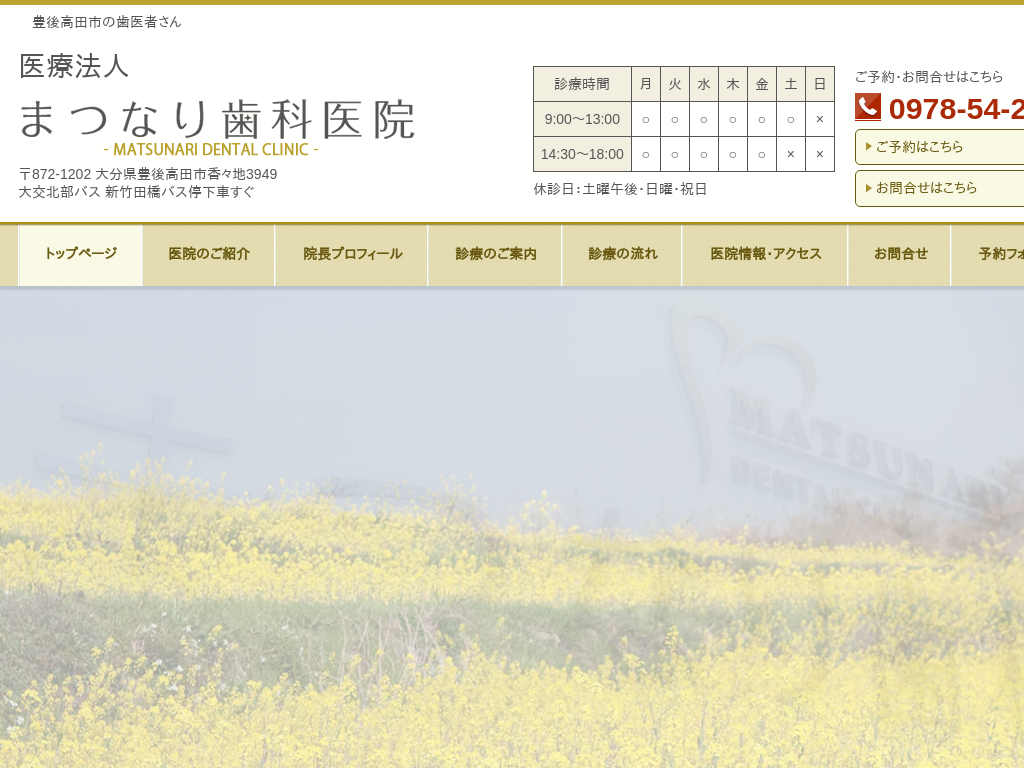Switch to the 院長プロフィール tab
The image size is (1024, 768).
tap(352, 254)
